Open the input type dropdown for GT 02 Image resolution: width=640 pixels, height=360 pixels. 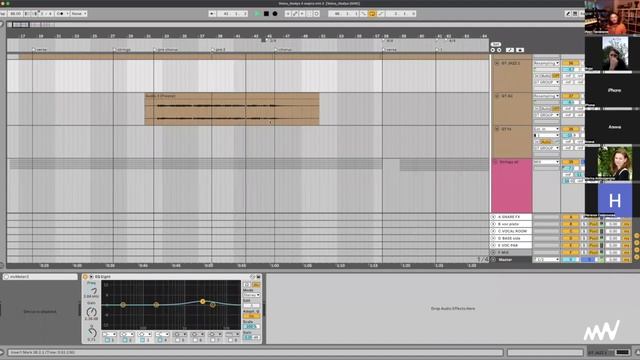547,96
